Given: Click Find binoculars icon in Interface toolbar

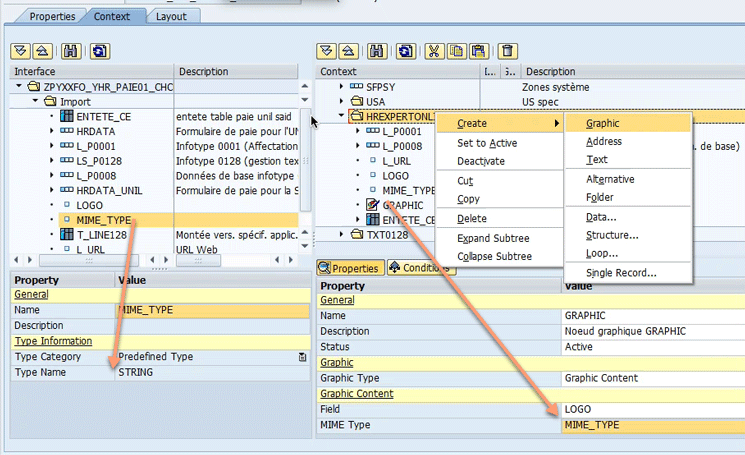Looking at the screenshot, I should point(71,50).
